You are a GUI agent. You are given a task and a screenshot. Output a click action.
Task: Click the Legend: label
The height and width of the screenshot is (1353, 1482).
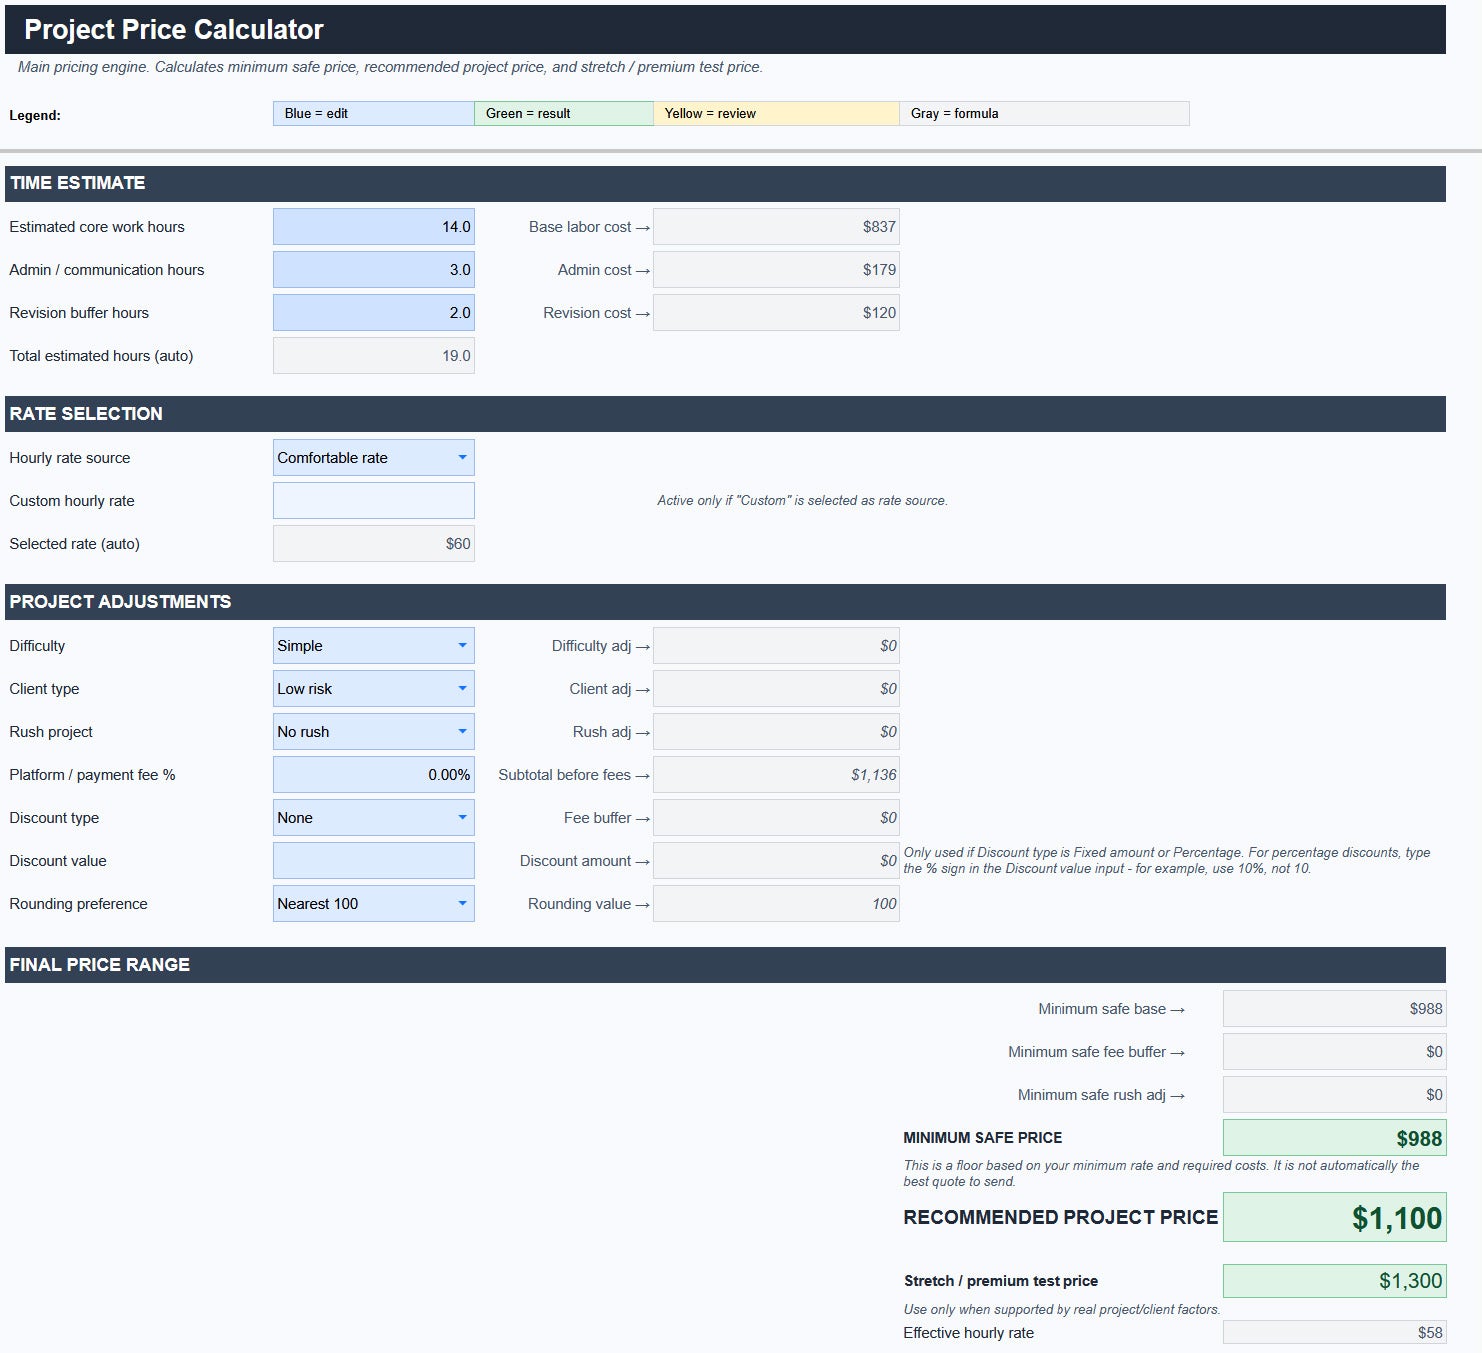(x=35, y=115)
